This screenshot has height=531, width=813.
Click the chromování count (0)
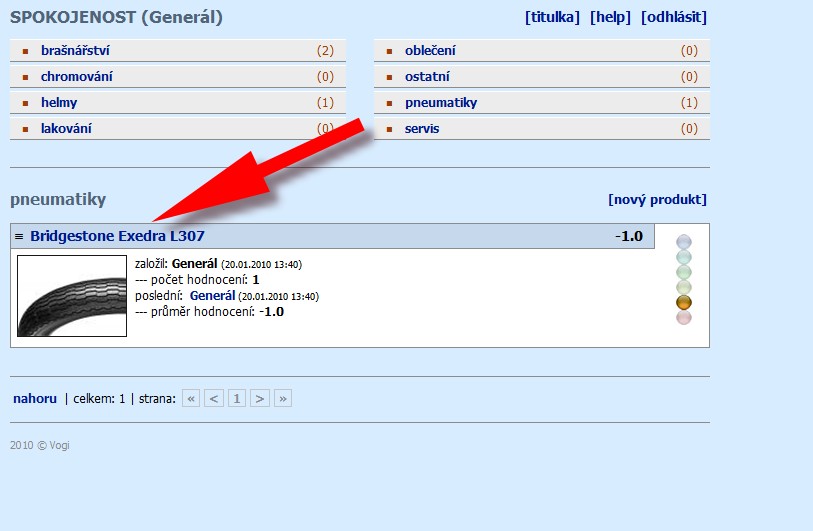tap(326, 77)
